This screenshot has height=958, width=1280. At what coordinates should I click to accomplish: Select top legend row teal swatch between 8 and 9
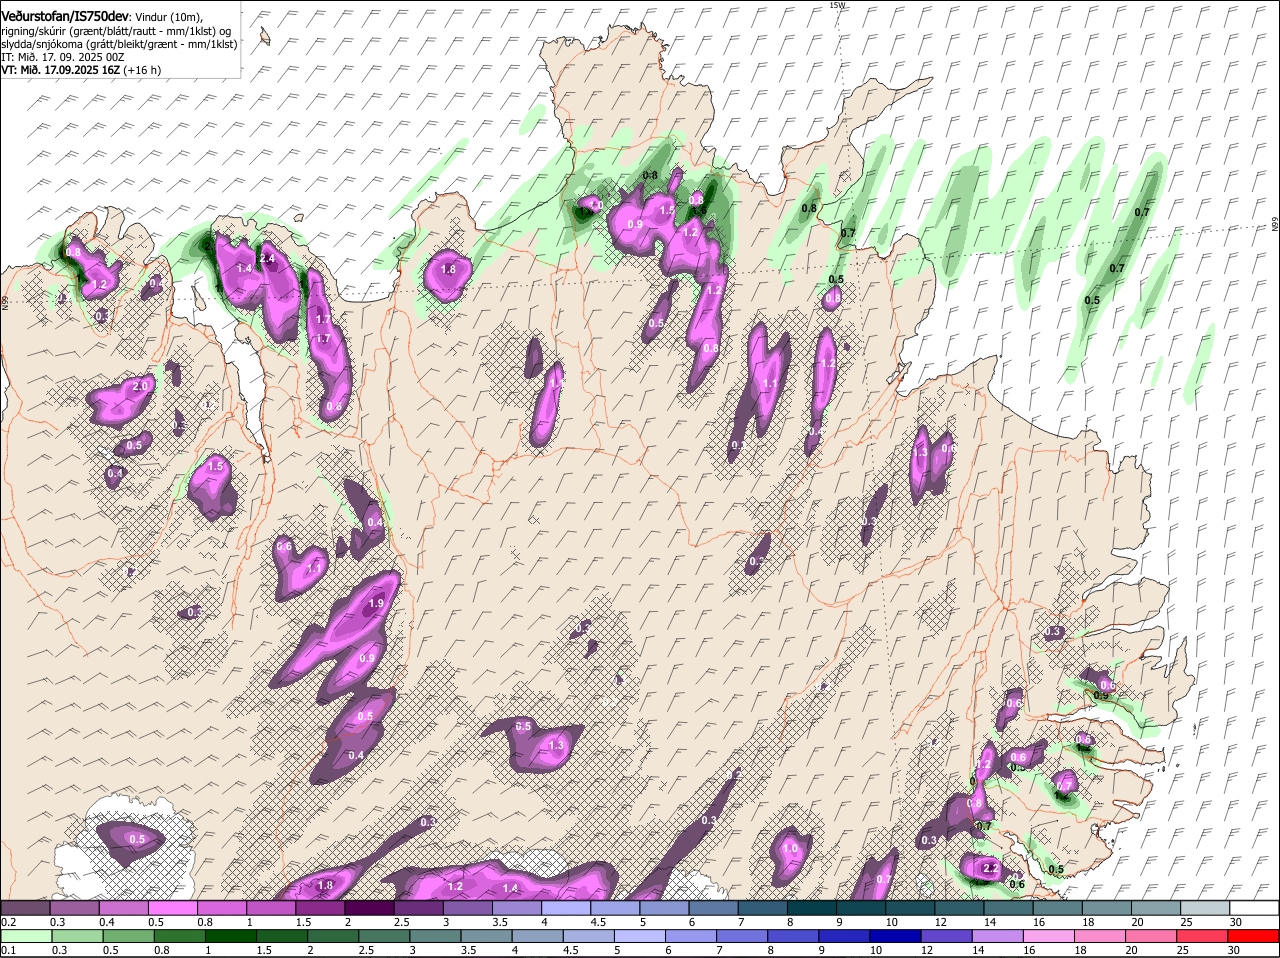[x=811, y=908]
